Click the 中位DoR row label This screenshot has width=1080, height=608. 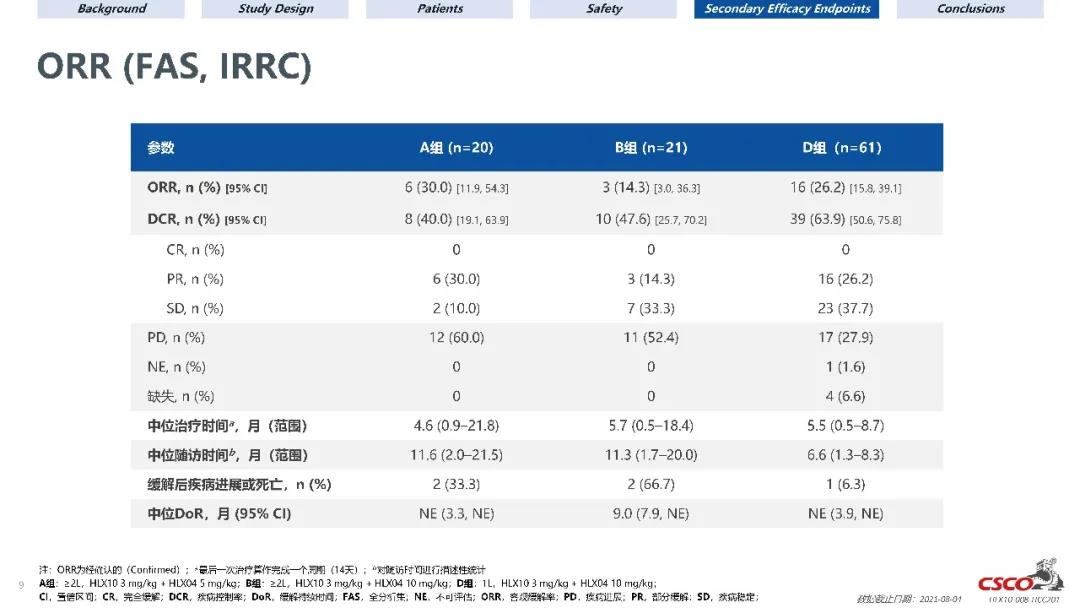[219, 514]
